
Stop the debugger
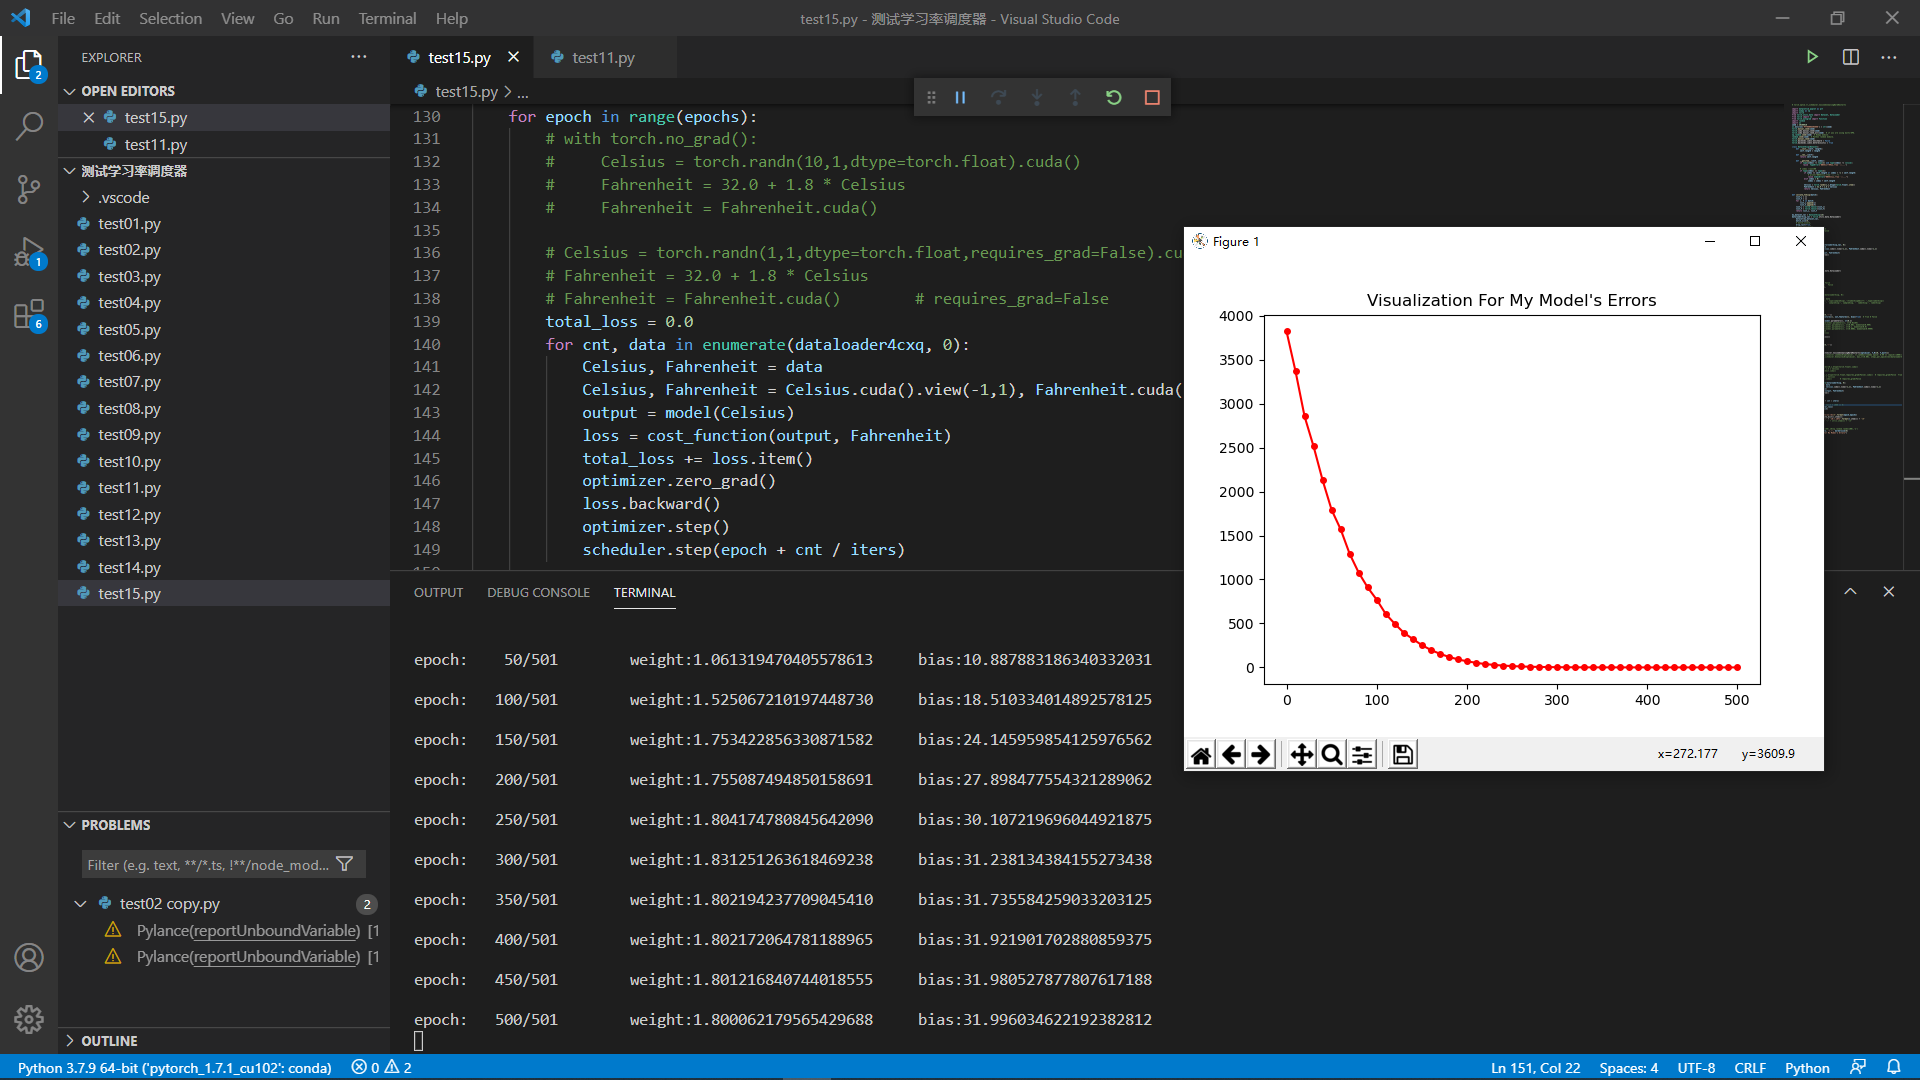click(x=1151, y=97)
